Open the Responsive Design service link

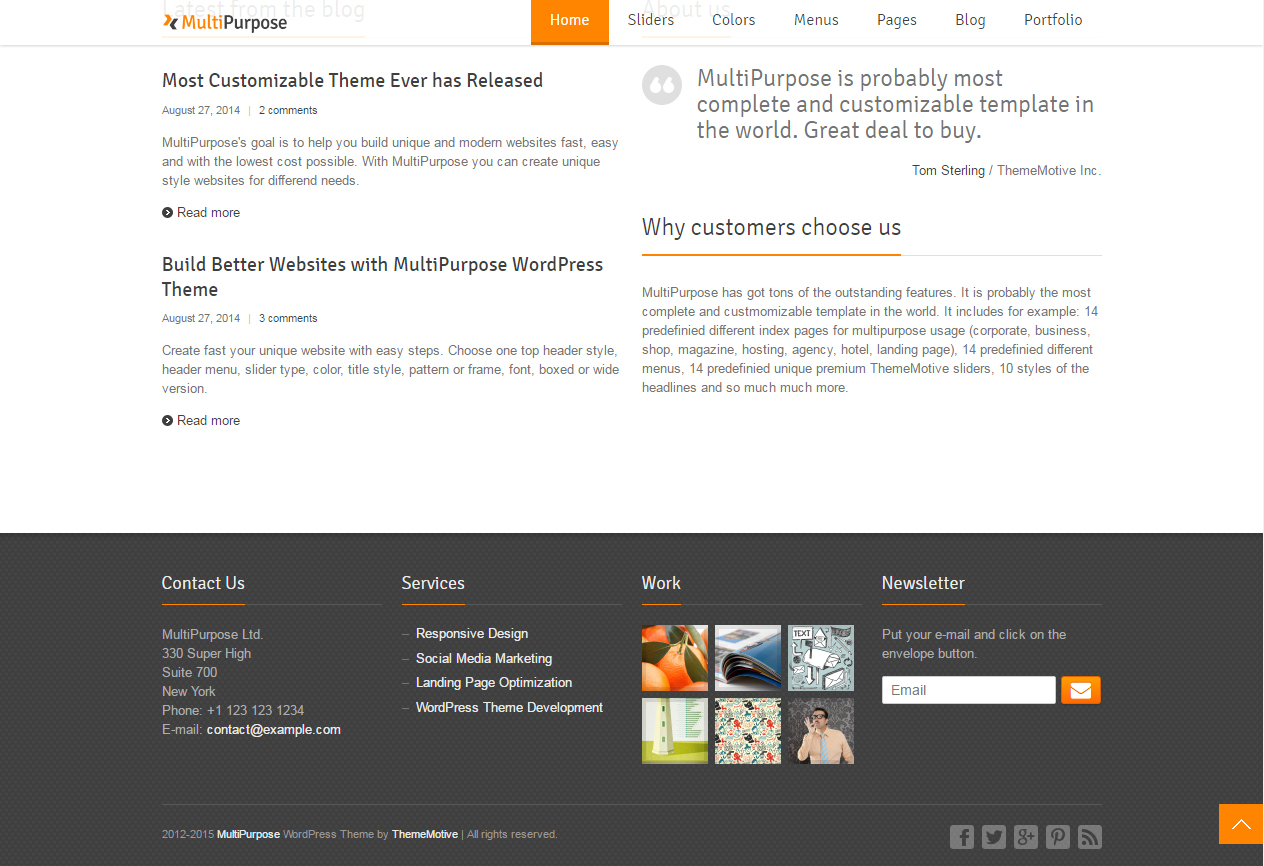pyautogui.click(x=472, y=634)
